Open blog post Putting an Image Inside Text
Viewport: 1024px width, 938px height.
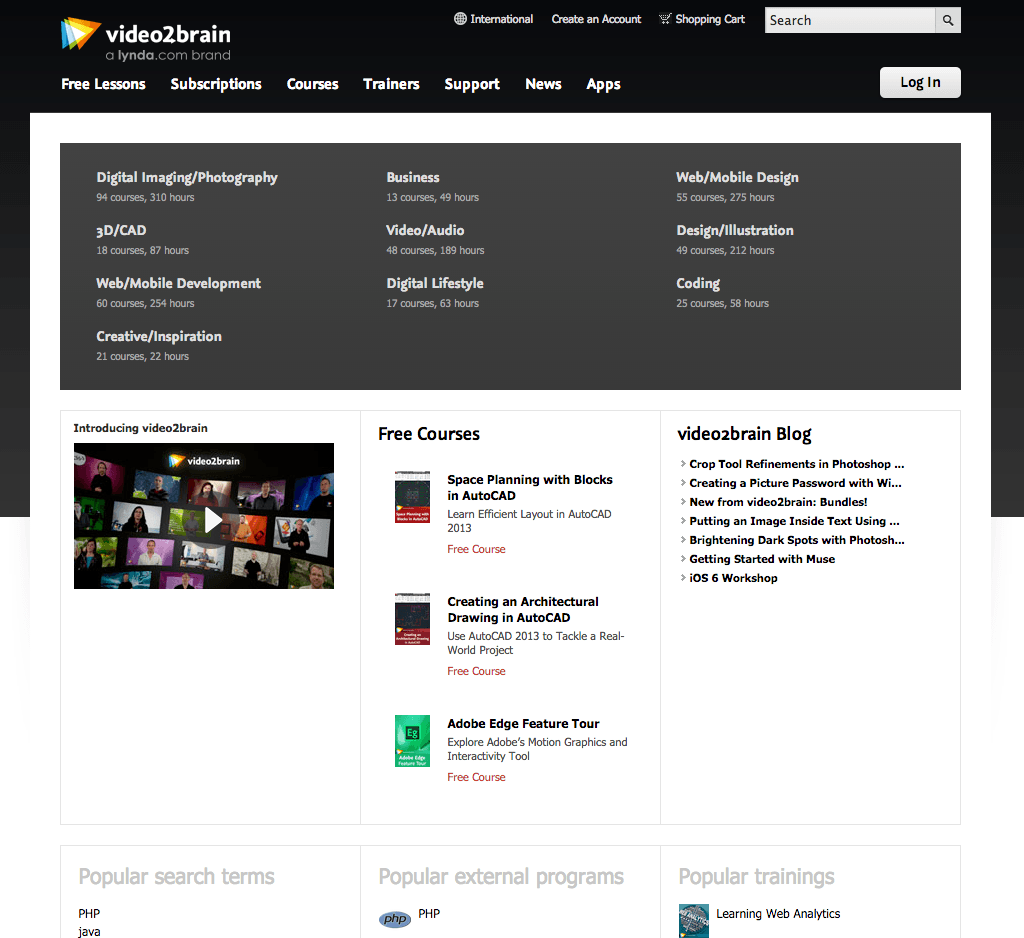click(794, 521)
